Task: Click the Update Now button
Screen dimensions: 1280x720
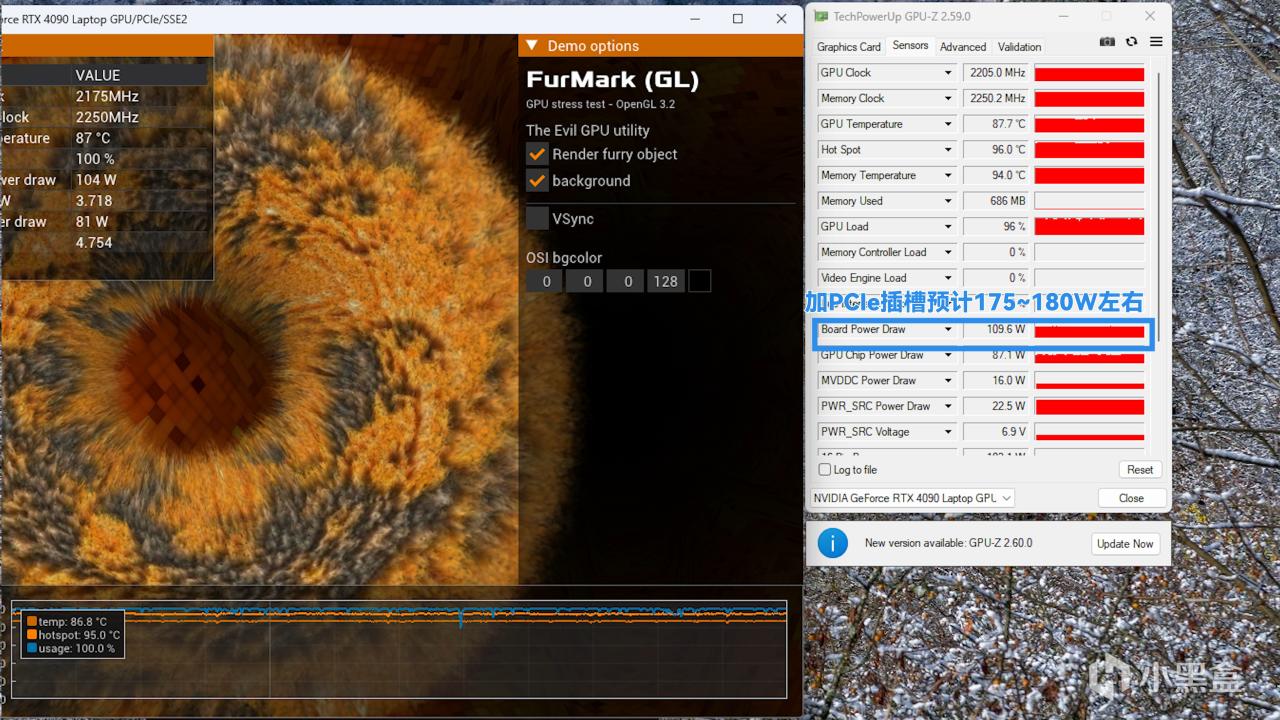Action: [x=1125, y=544]
